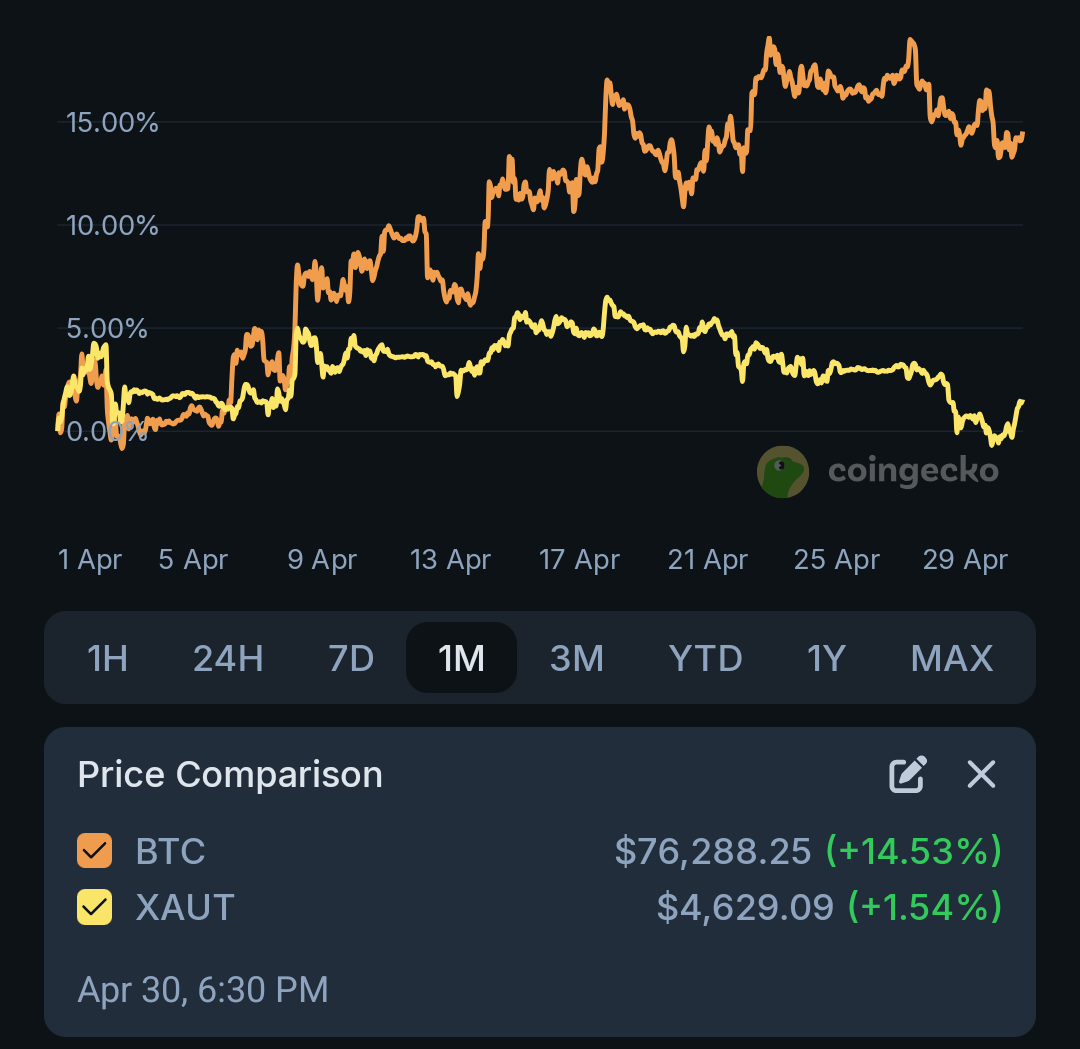This screenshot has width=1080, height=1049.
Task: Switch chart to 3M range
Action: 577,658
